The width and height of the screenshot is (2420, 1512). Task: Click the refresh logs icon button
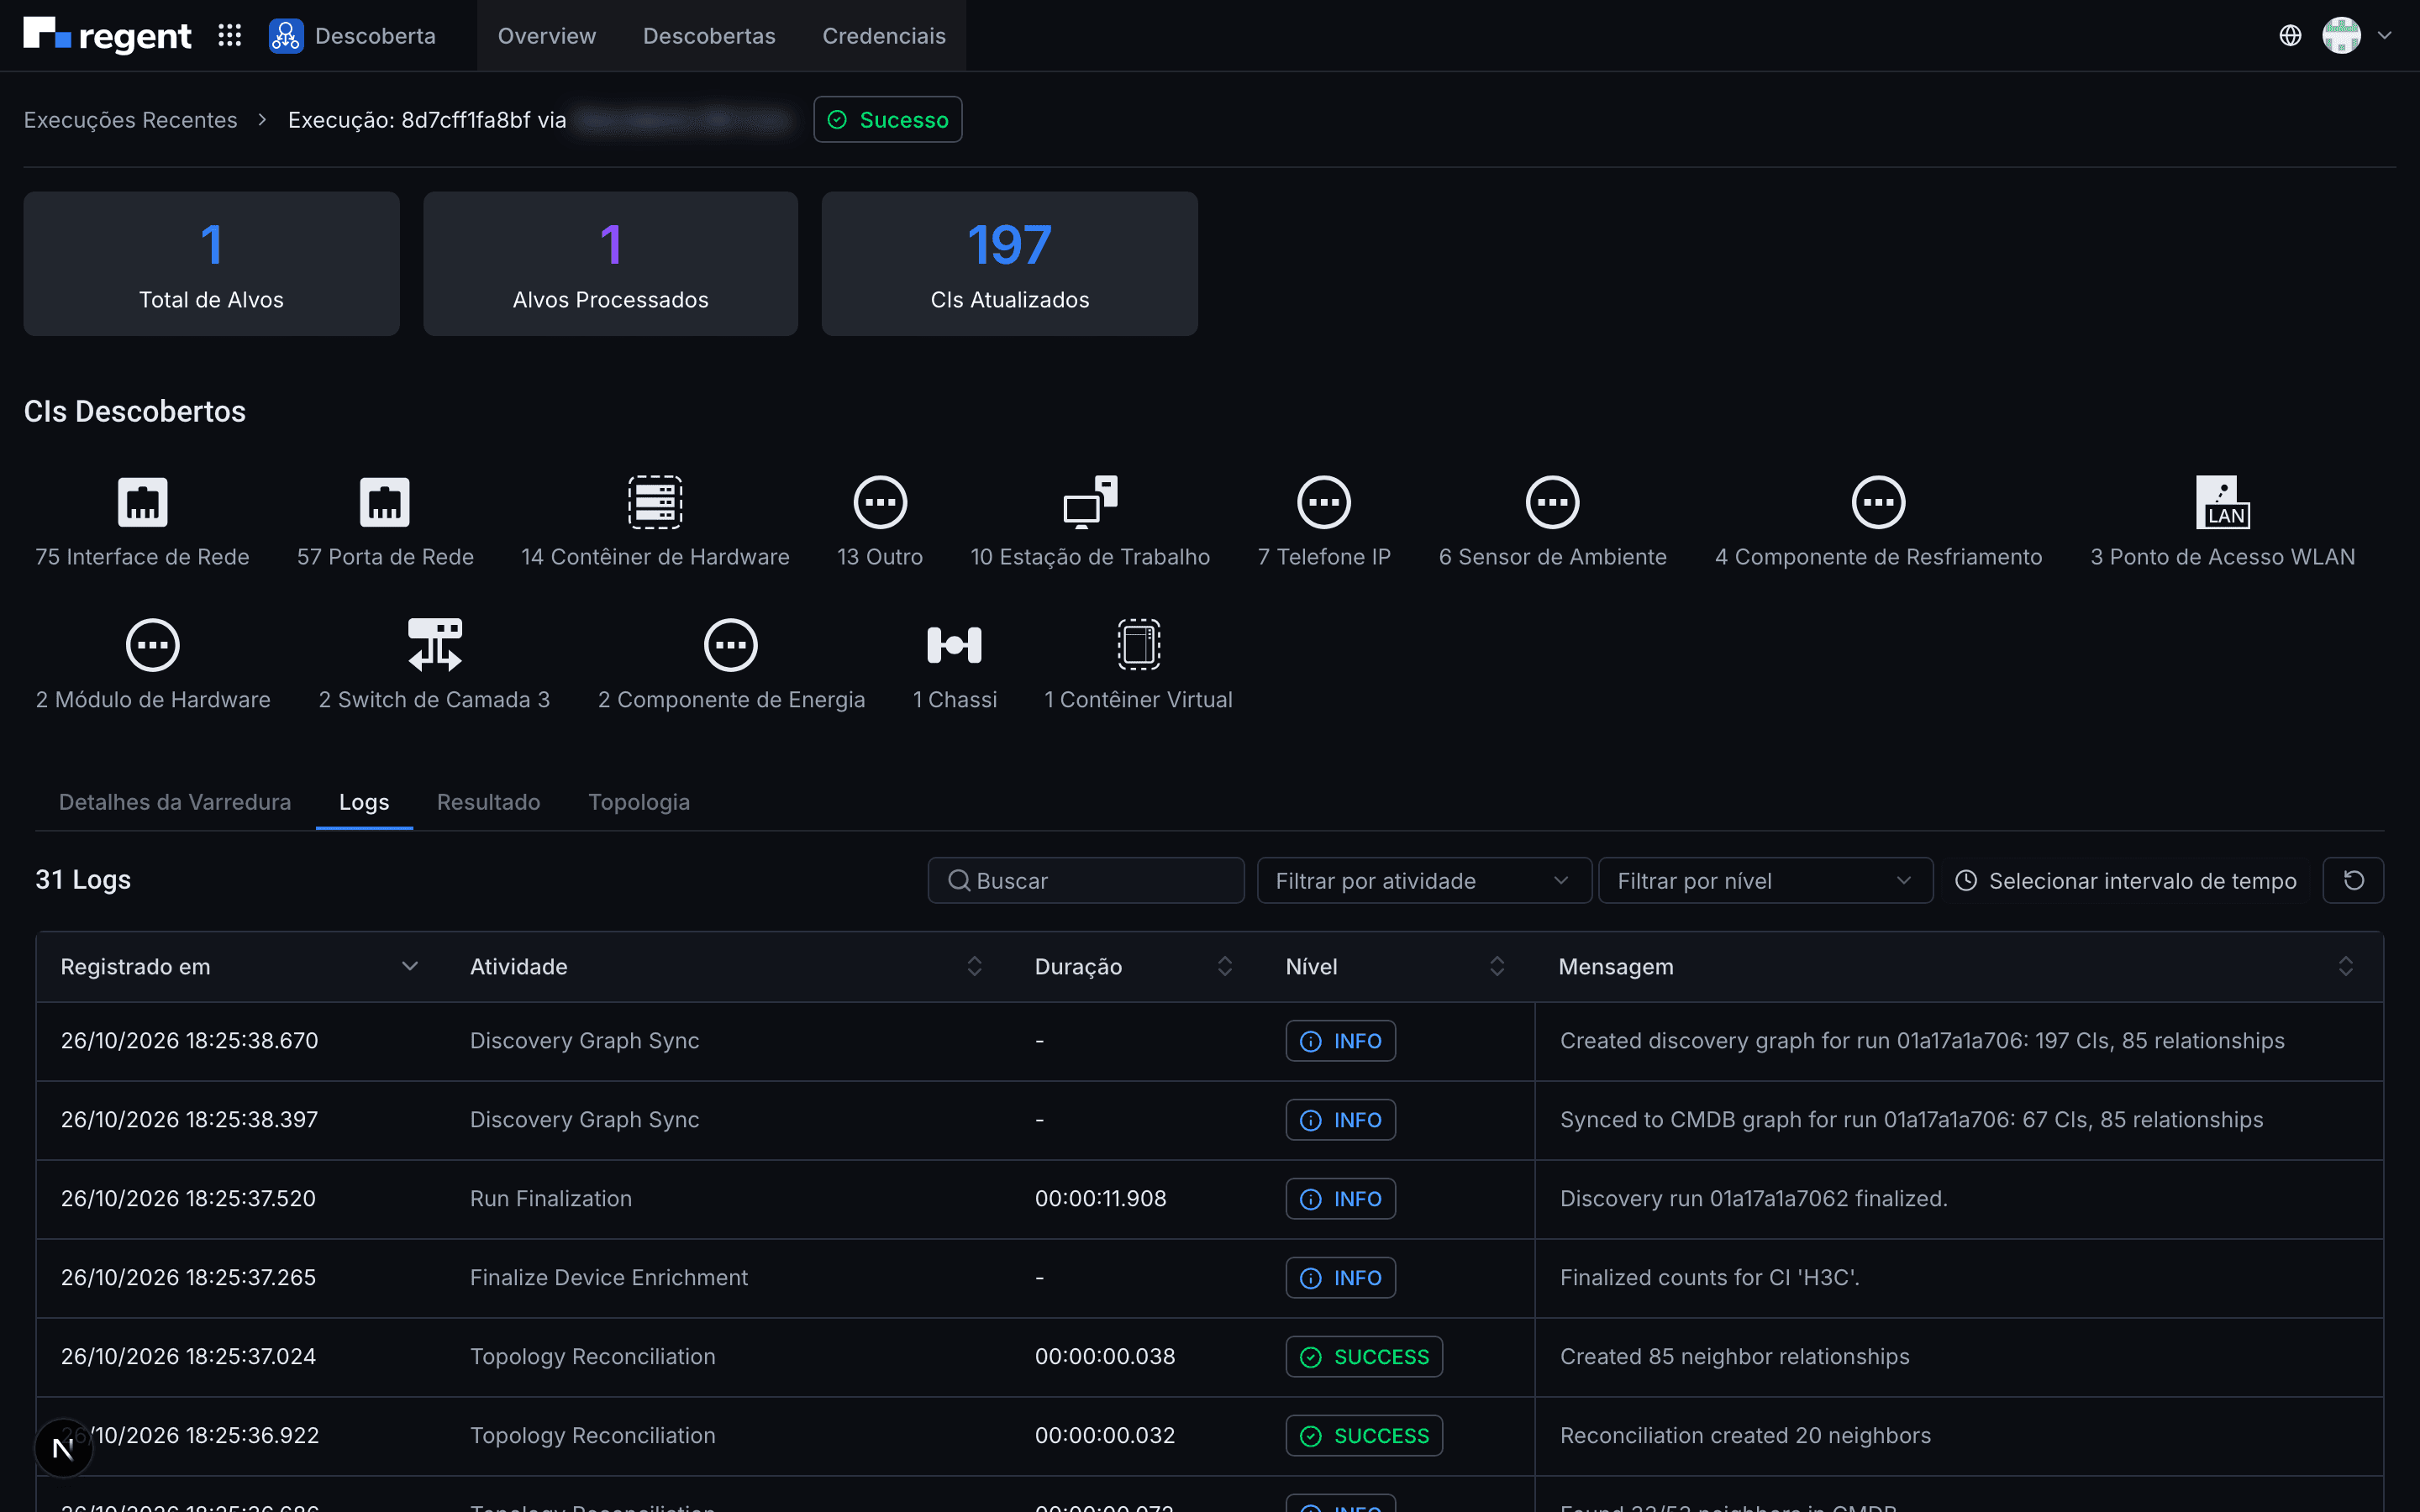point(2353,880)
